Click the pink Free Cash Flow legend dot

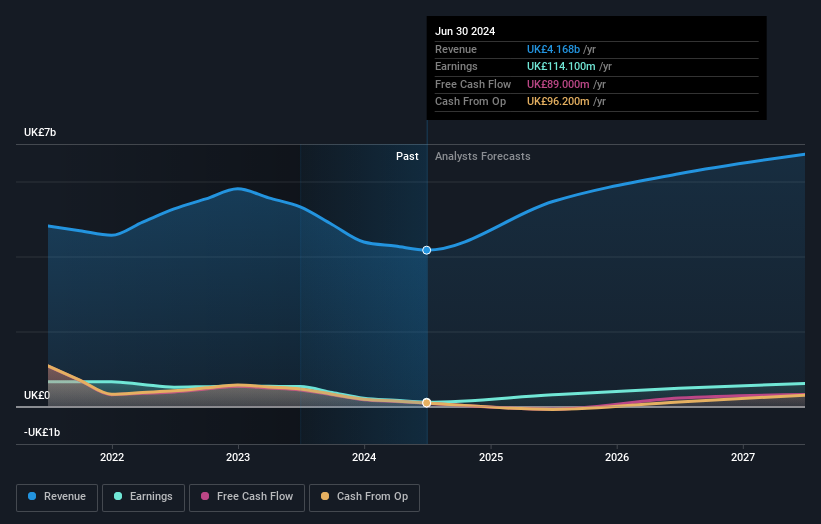point(205,496)
